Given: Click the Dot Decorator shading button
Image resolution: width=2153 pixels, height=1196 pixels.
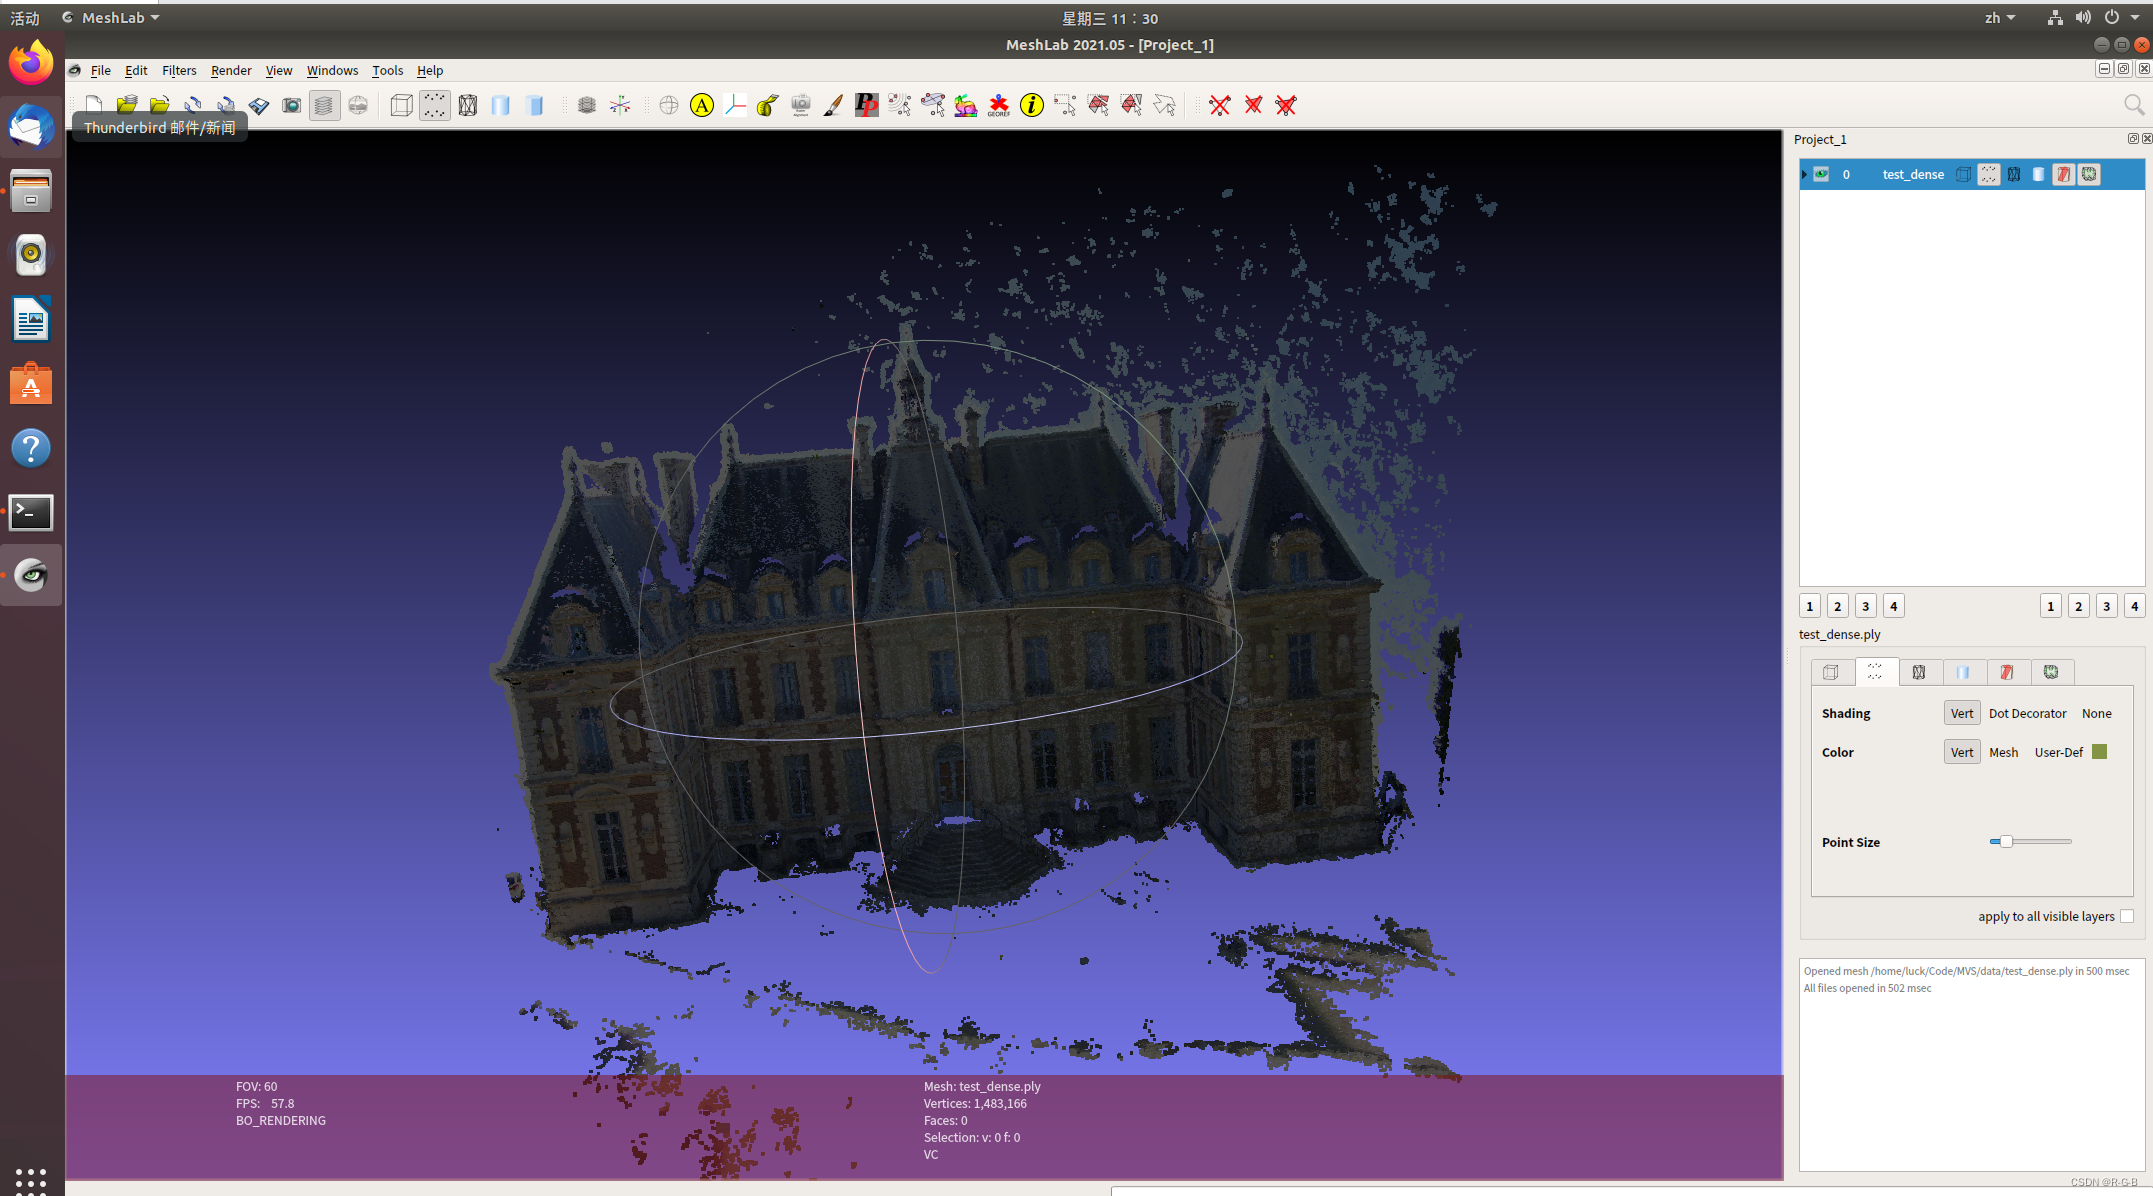Looking at the screenshot, I should pos(2027,713).
